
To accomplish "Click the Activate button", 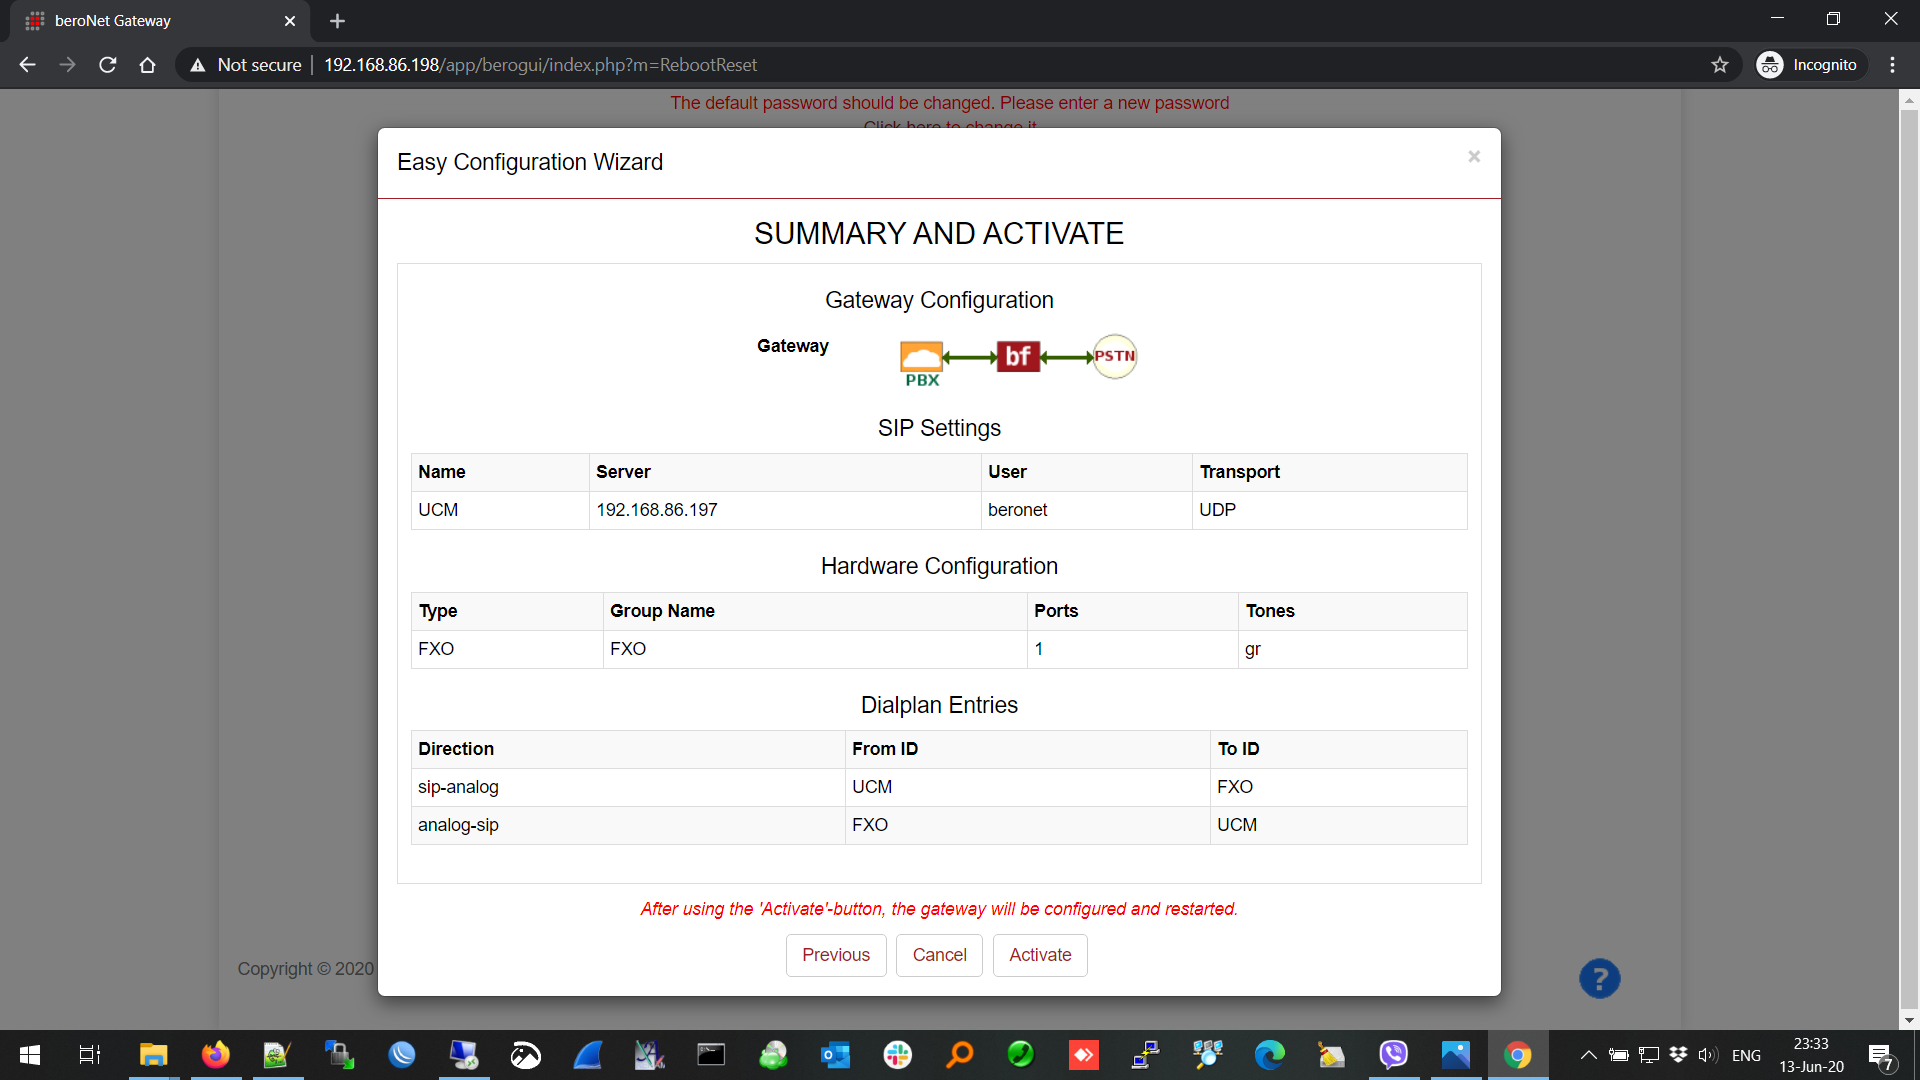I will click(x=1039, y=955).
